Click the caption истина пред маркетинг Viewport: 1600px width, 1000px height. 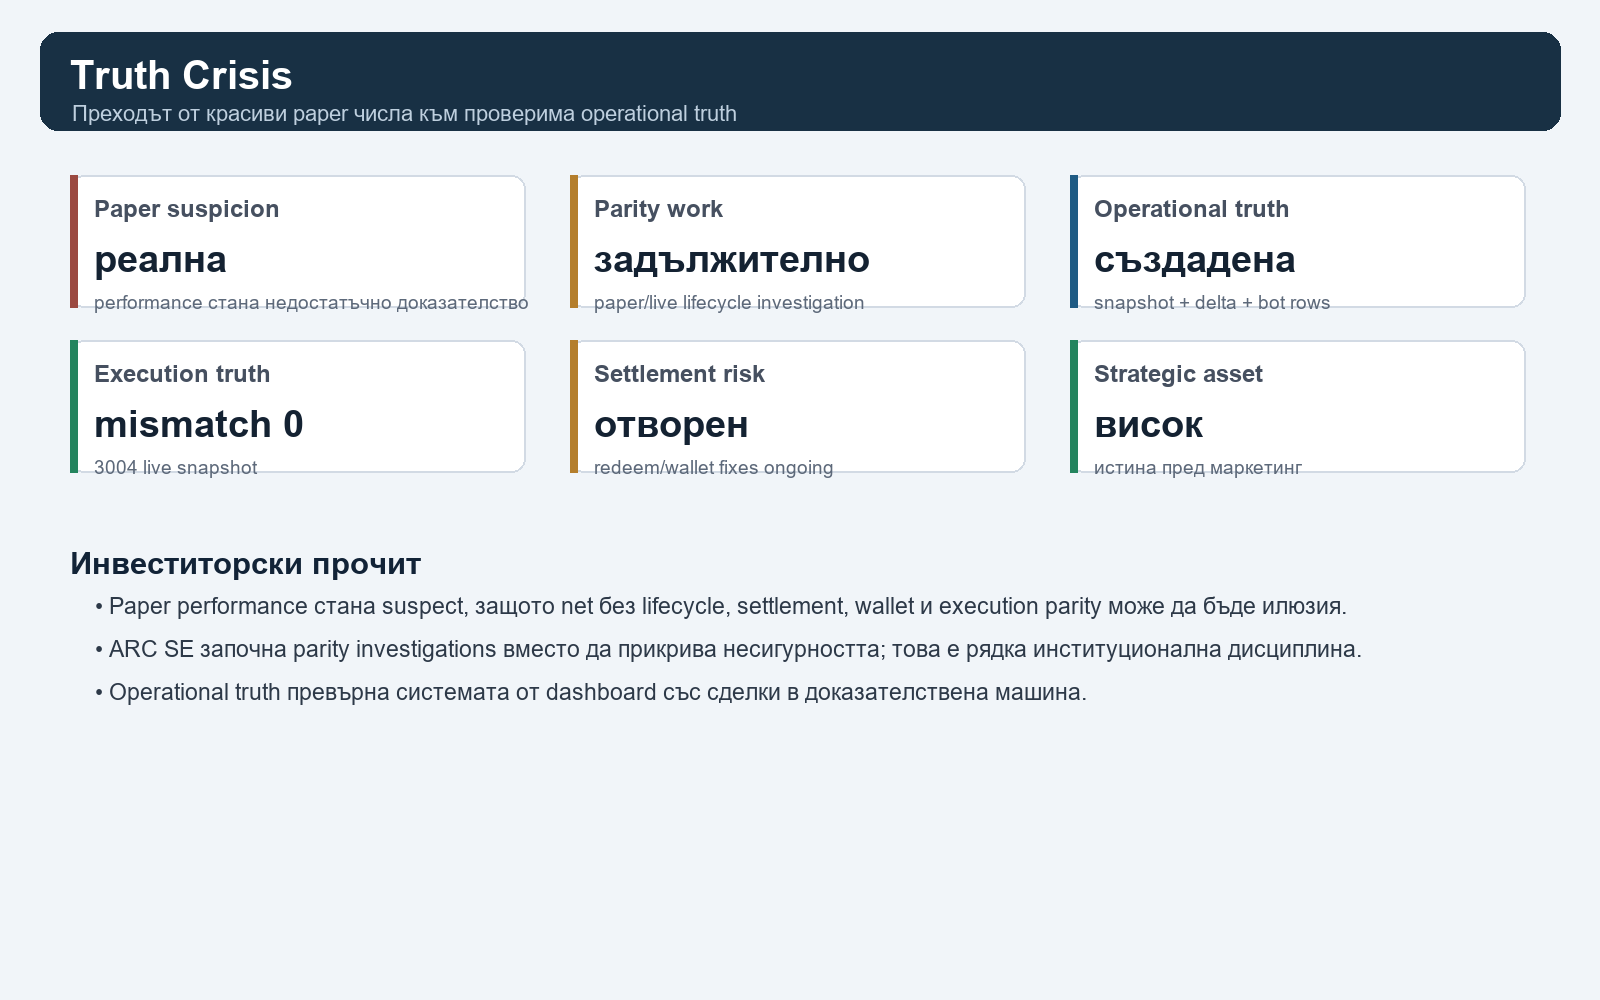pyautogui.click(x=1197, y=468)
